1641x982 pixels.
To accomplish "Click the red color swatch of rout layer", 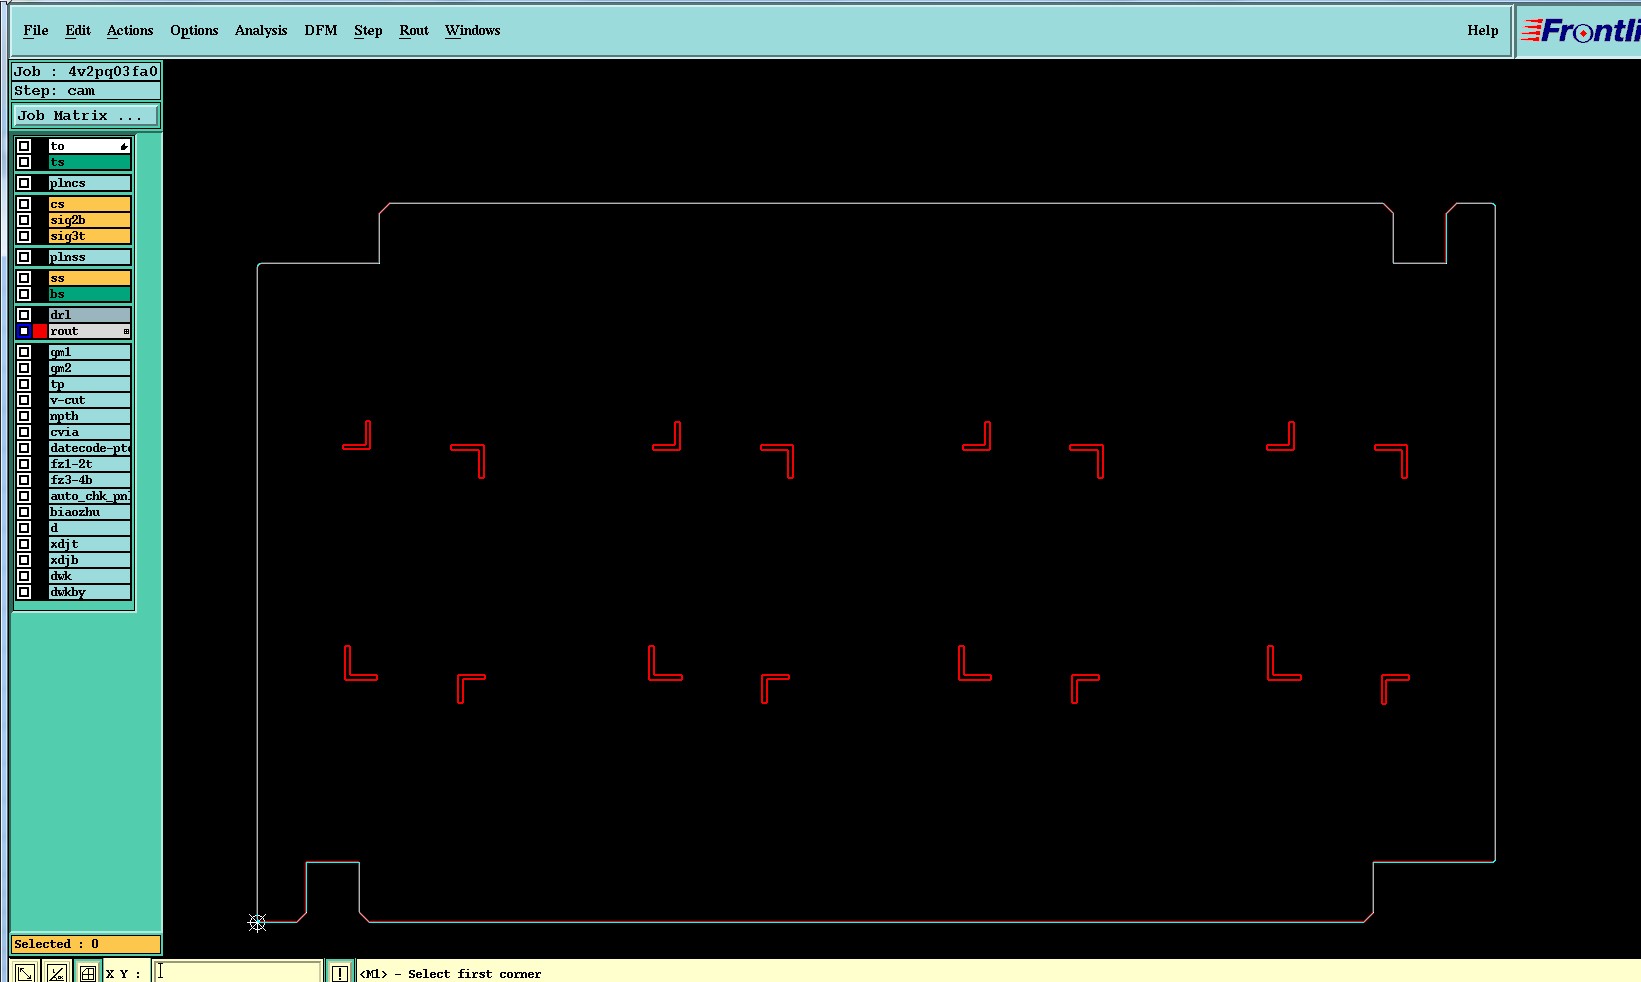I will (x=40, y=331).
